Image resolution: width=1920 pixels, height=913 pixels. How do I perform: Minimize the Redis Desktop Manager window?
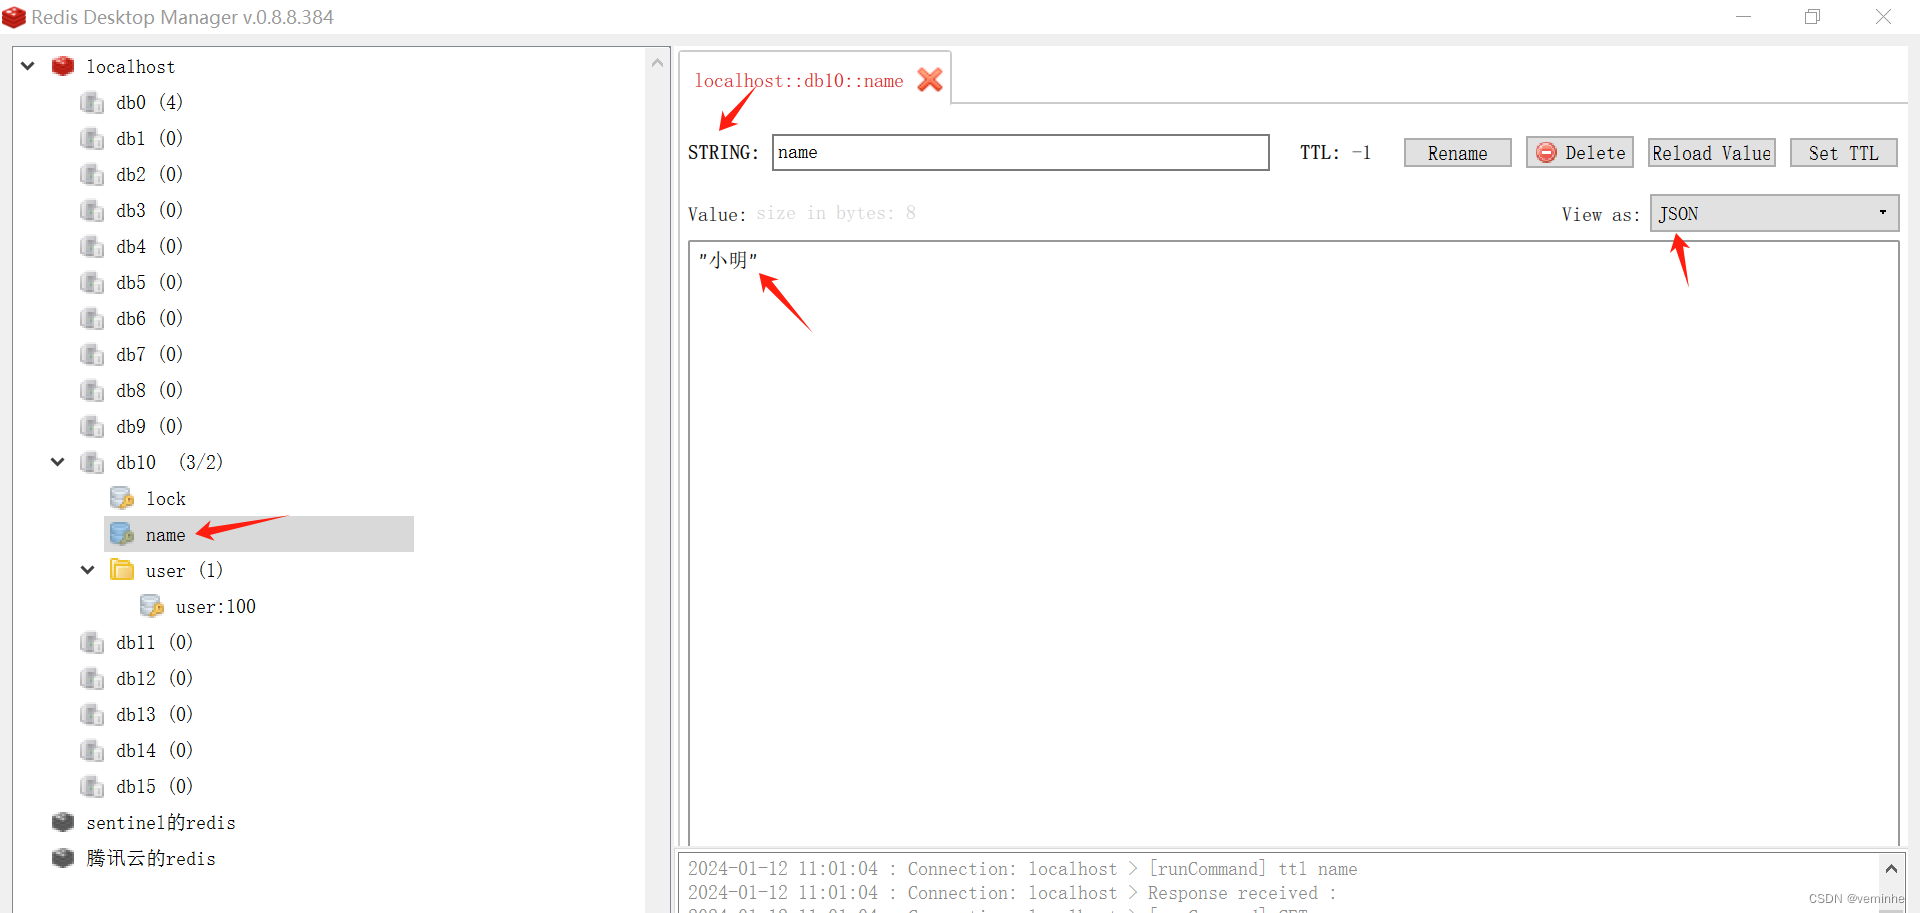1743,17
